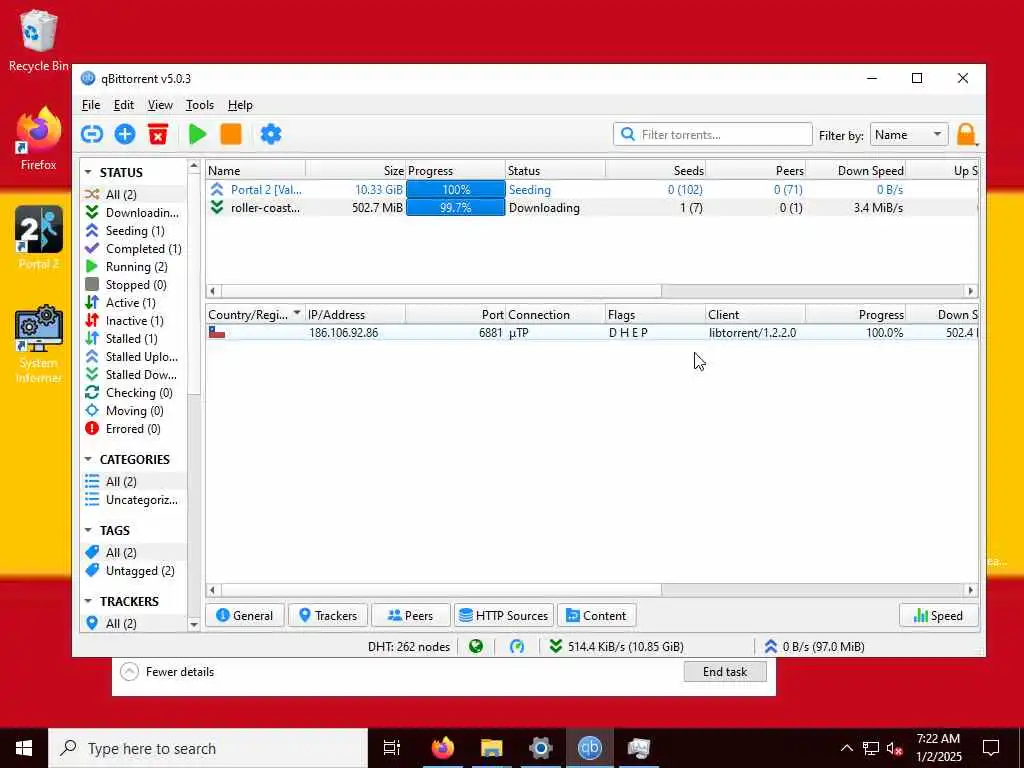
Task: Click the 99.7% progress bar
Action: pos(455,208)
